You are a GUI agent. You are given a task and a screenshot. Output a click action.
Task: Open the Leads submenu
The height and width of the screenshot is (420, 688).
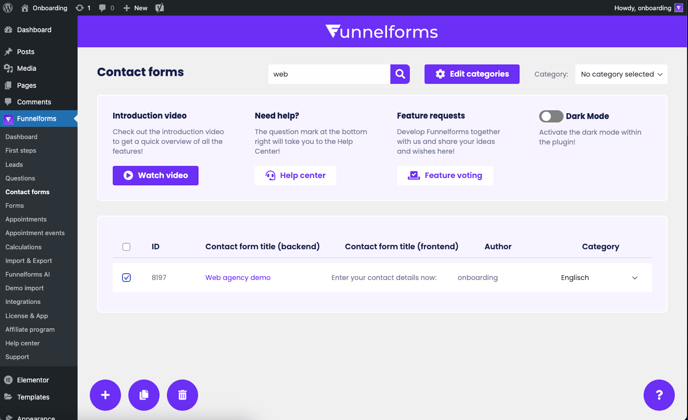(14, 165)
